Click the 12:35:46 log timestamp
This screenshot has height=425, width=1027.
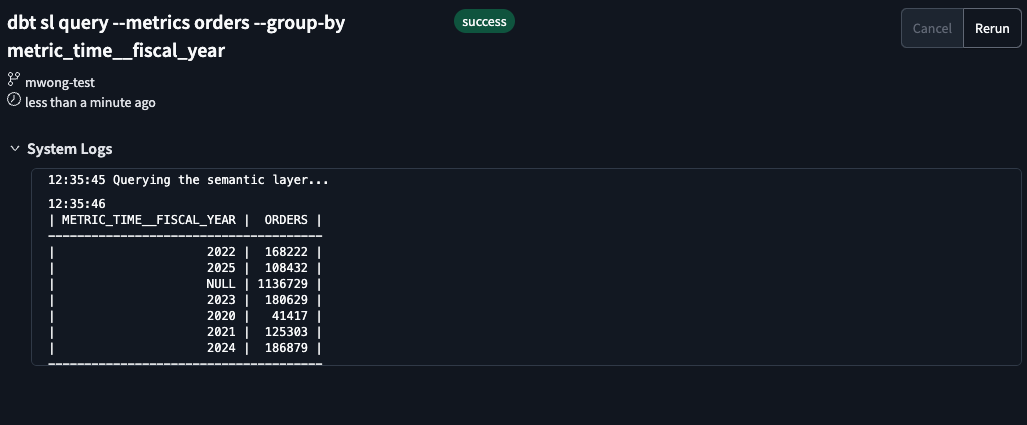pyautogui.click(x=77, y=203)
